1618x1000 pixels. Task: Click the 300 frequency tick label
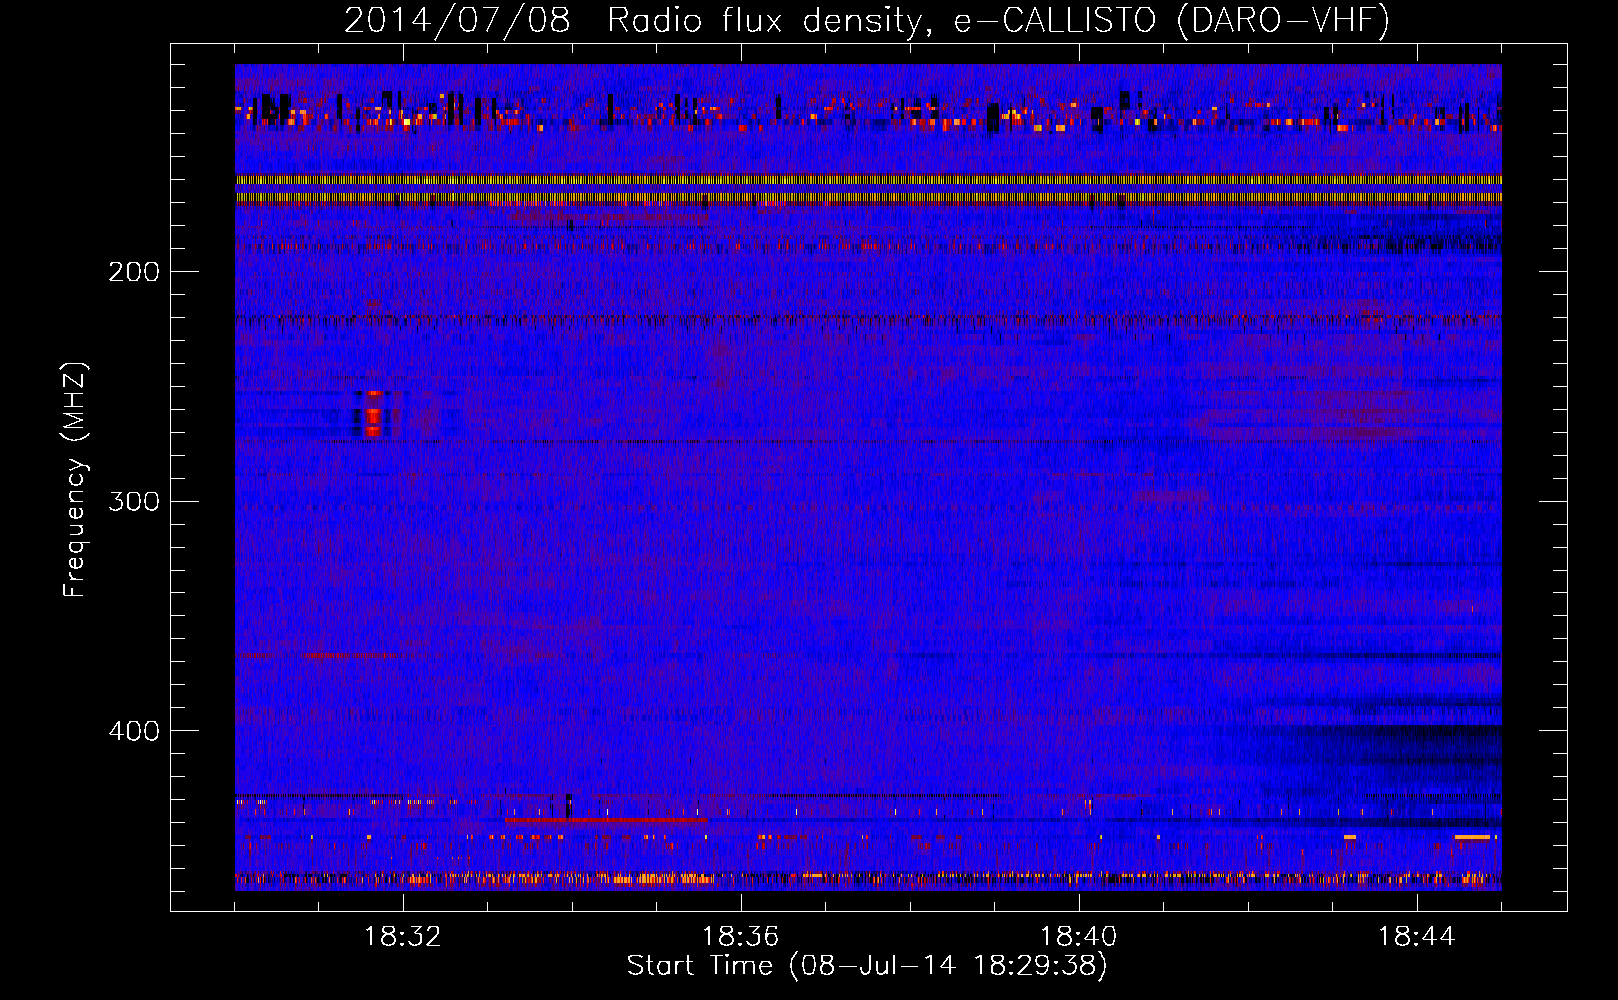134,501
